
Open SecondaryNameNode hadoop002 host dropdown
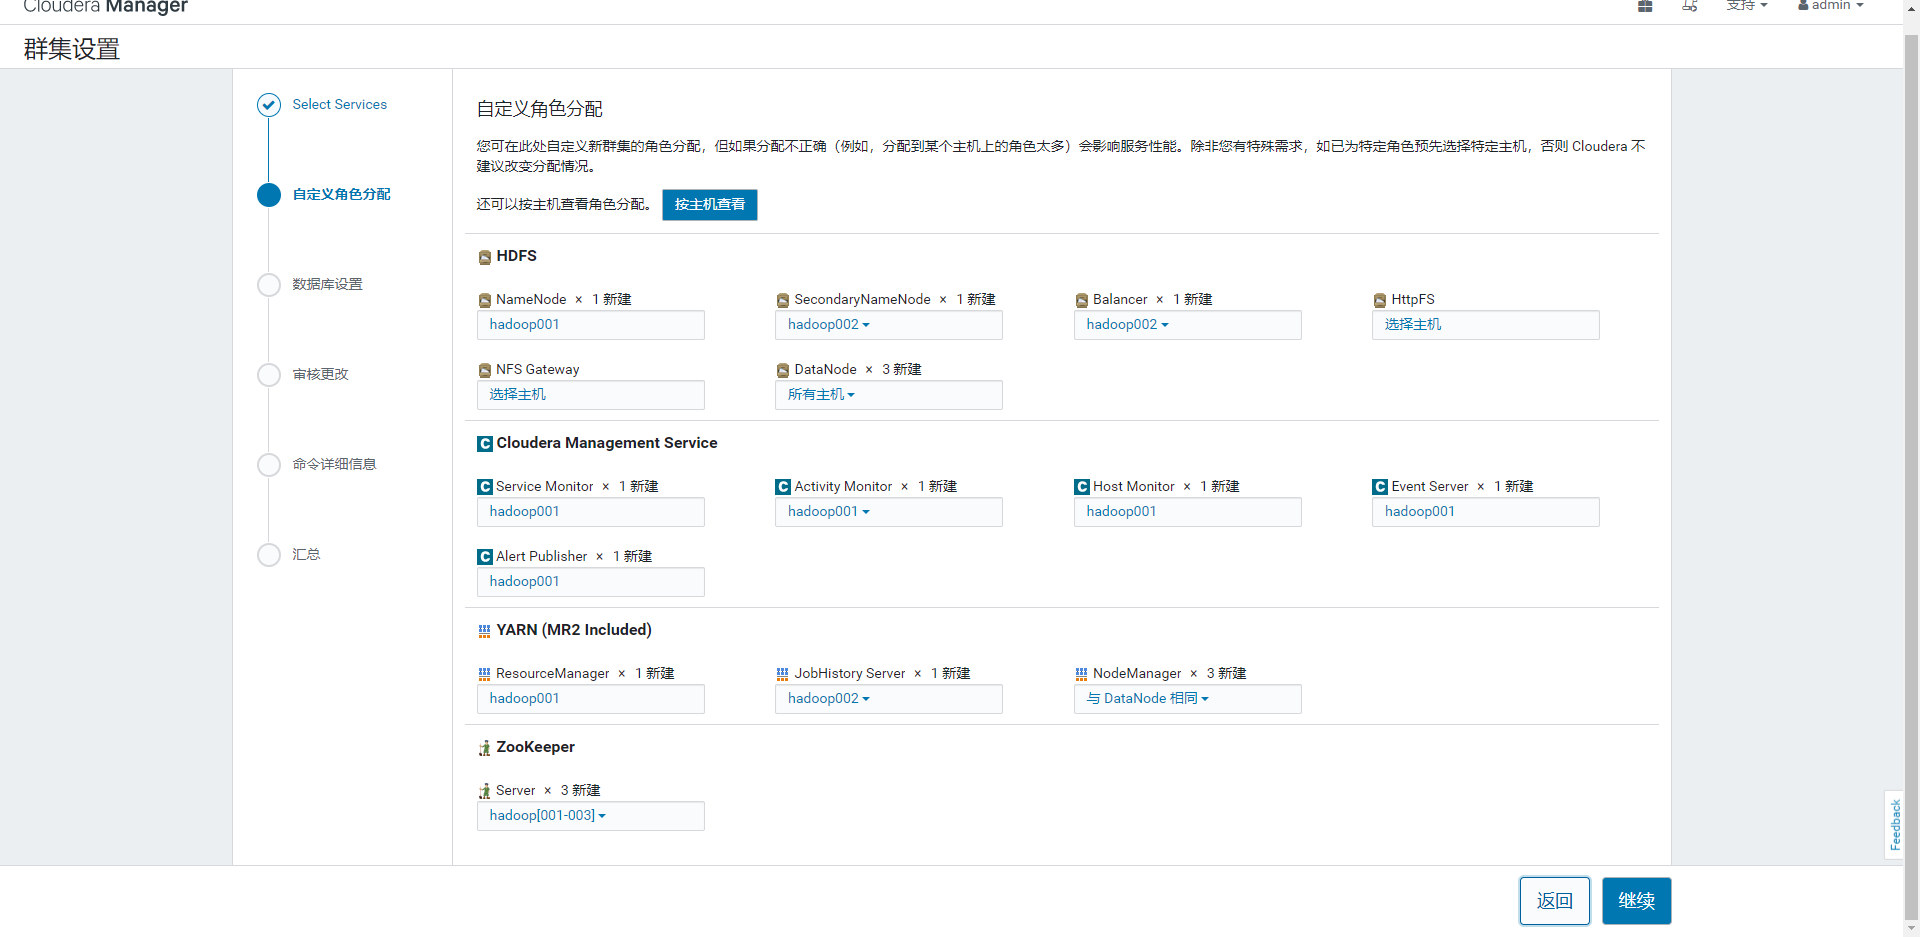click(x=829, y=325)
